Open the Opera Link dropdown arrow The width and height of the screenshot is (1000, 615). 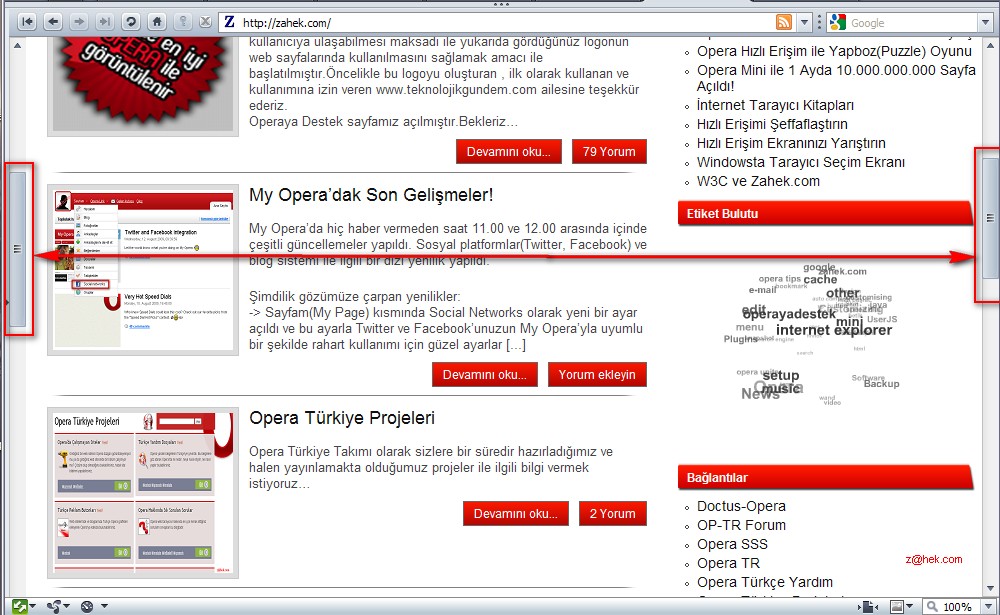pyautogui.click(x=33, y=606)
